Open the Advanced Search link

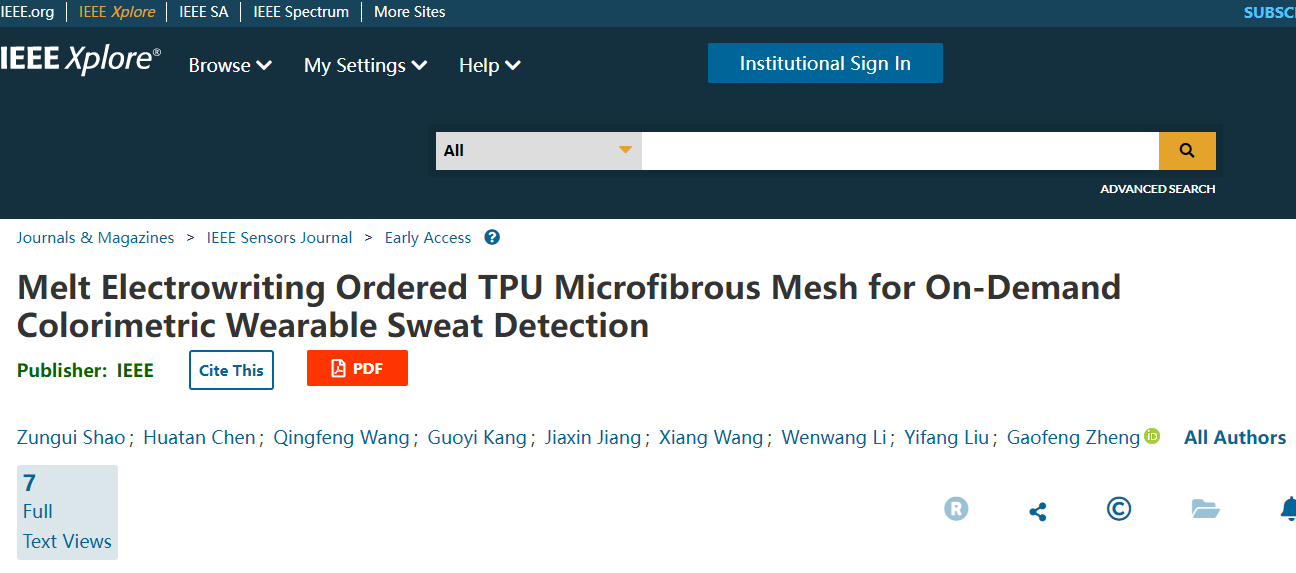1157,189
